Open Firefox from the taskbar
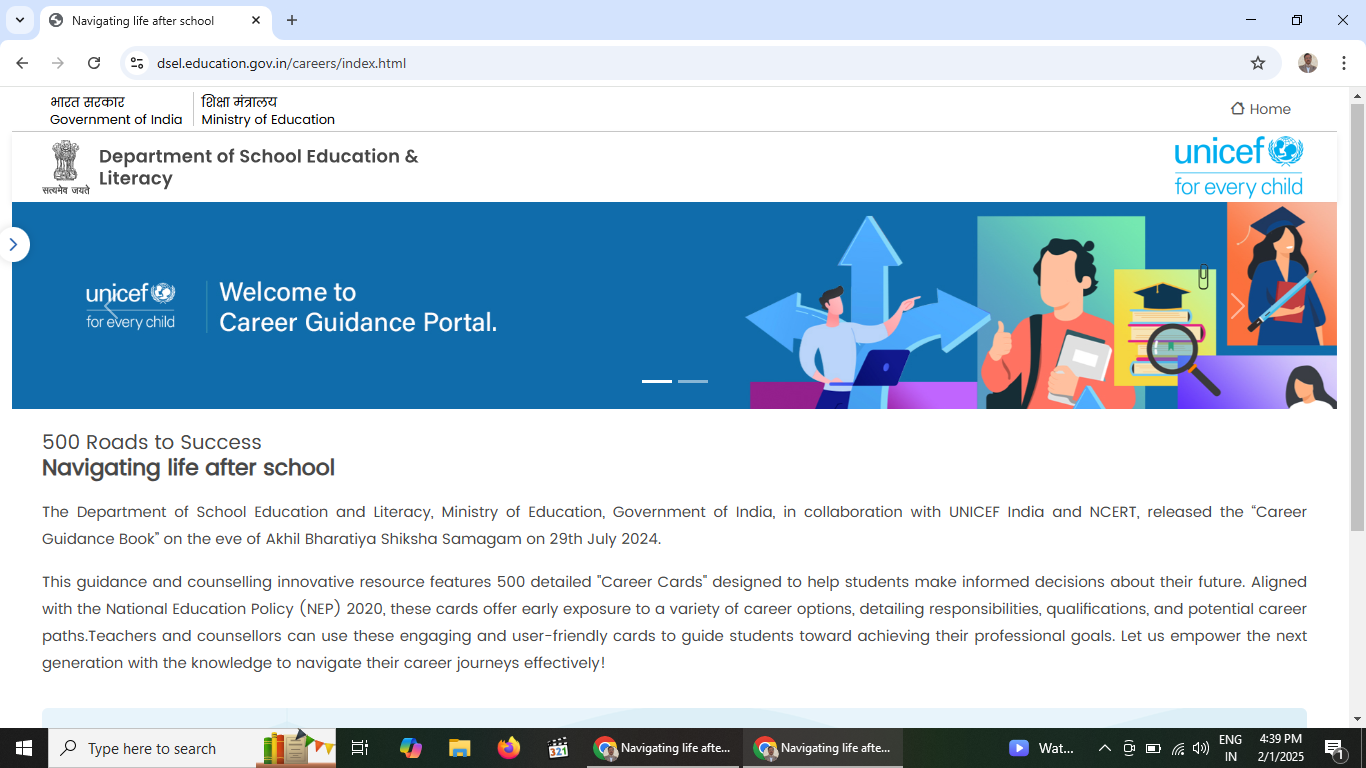The height and width of the screenshot is (768, 1366). (509, 748)
